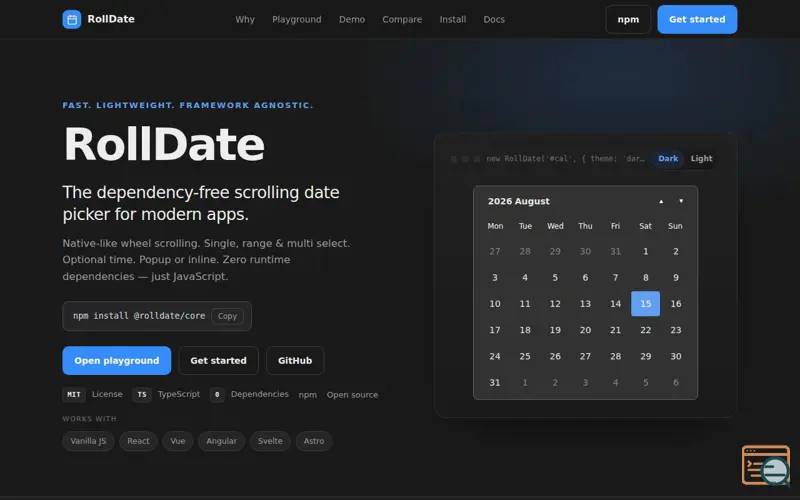Select date 7 in the calendar

(x=615, y=278)
